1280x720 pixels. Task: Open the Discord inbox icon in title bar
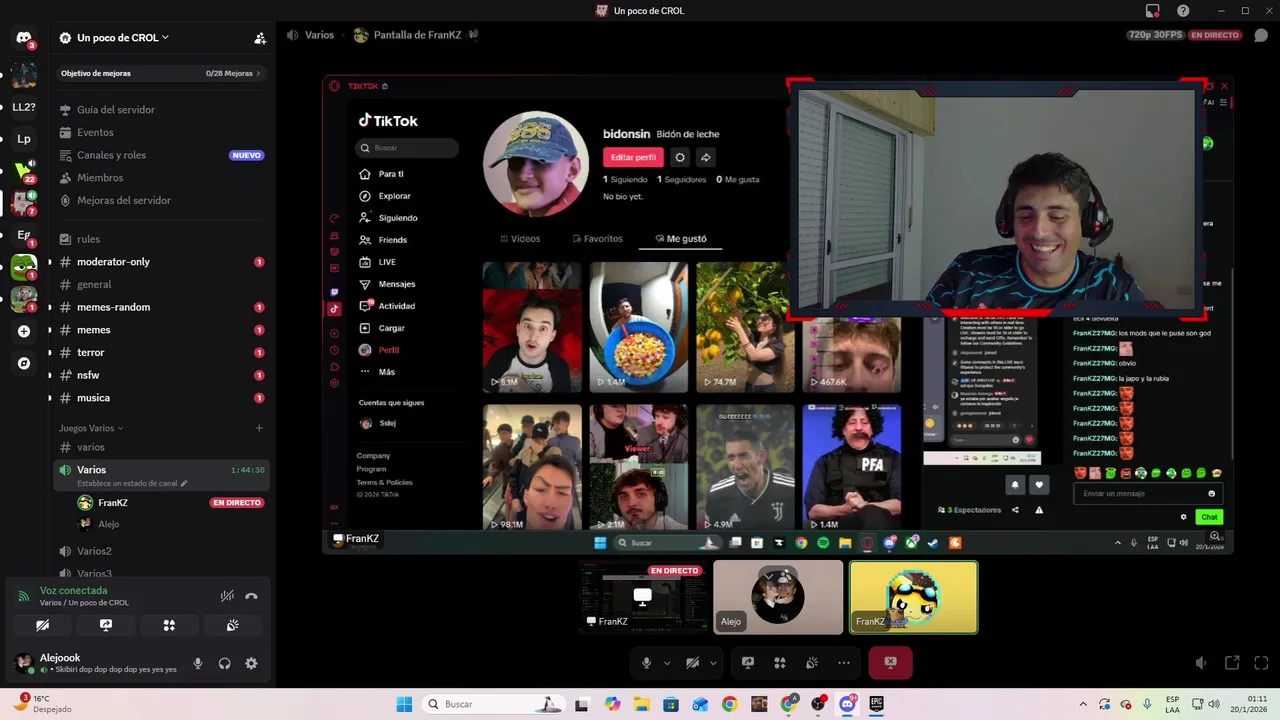tap(1153, 11)
